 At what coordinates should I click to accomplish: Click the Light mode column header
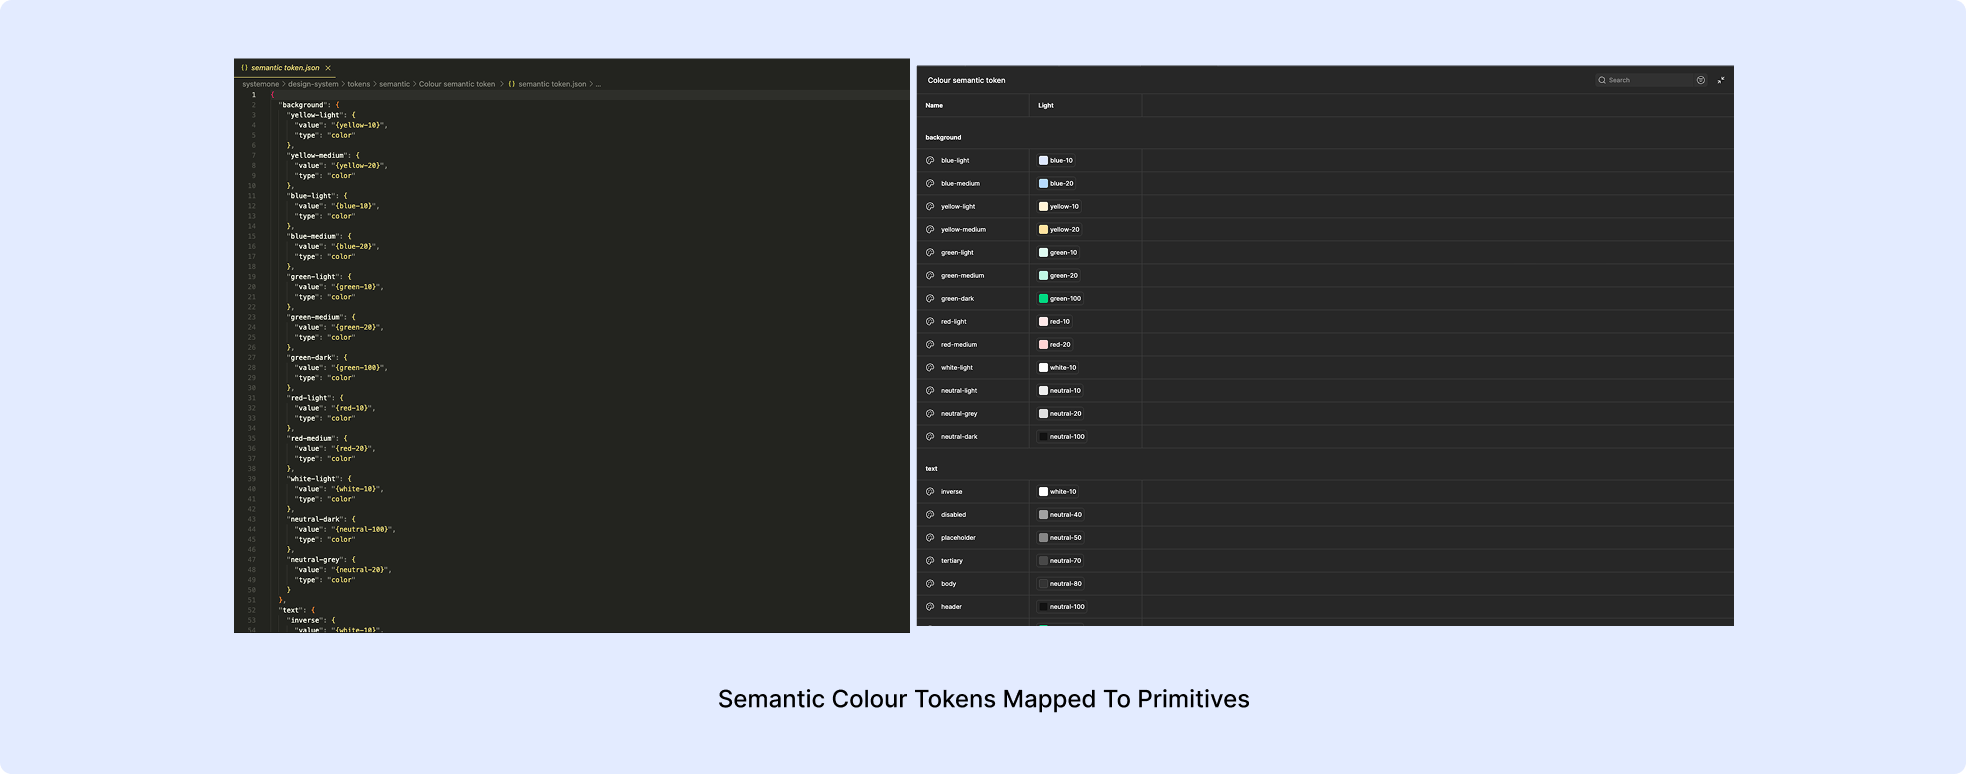1046,105
